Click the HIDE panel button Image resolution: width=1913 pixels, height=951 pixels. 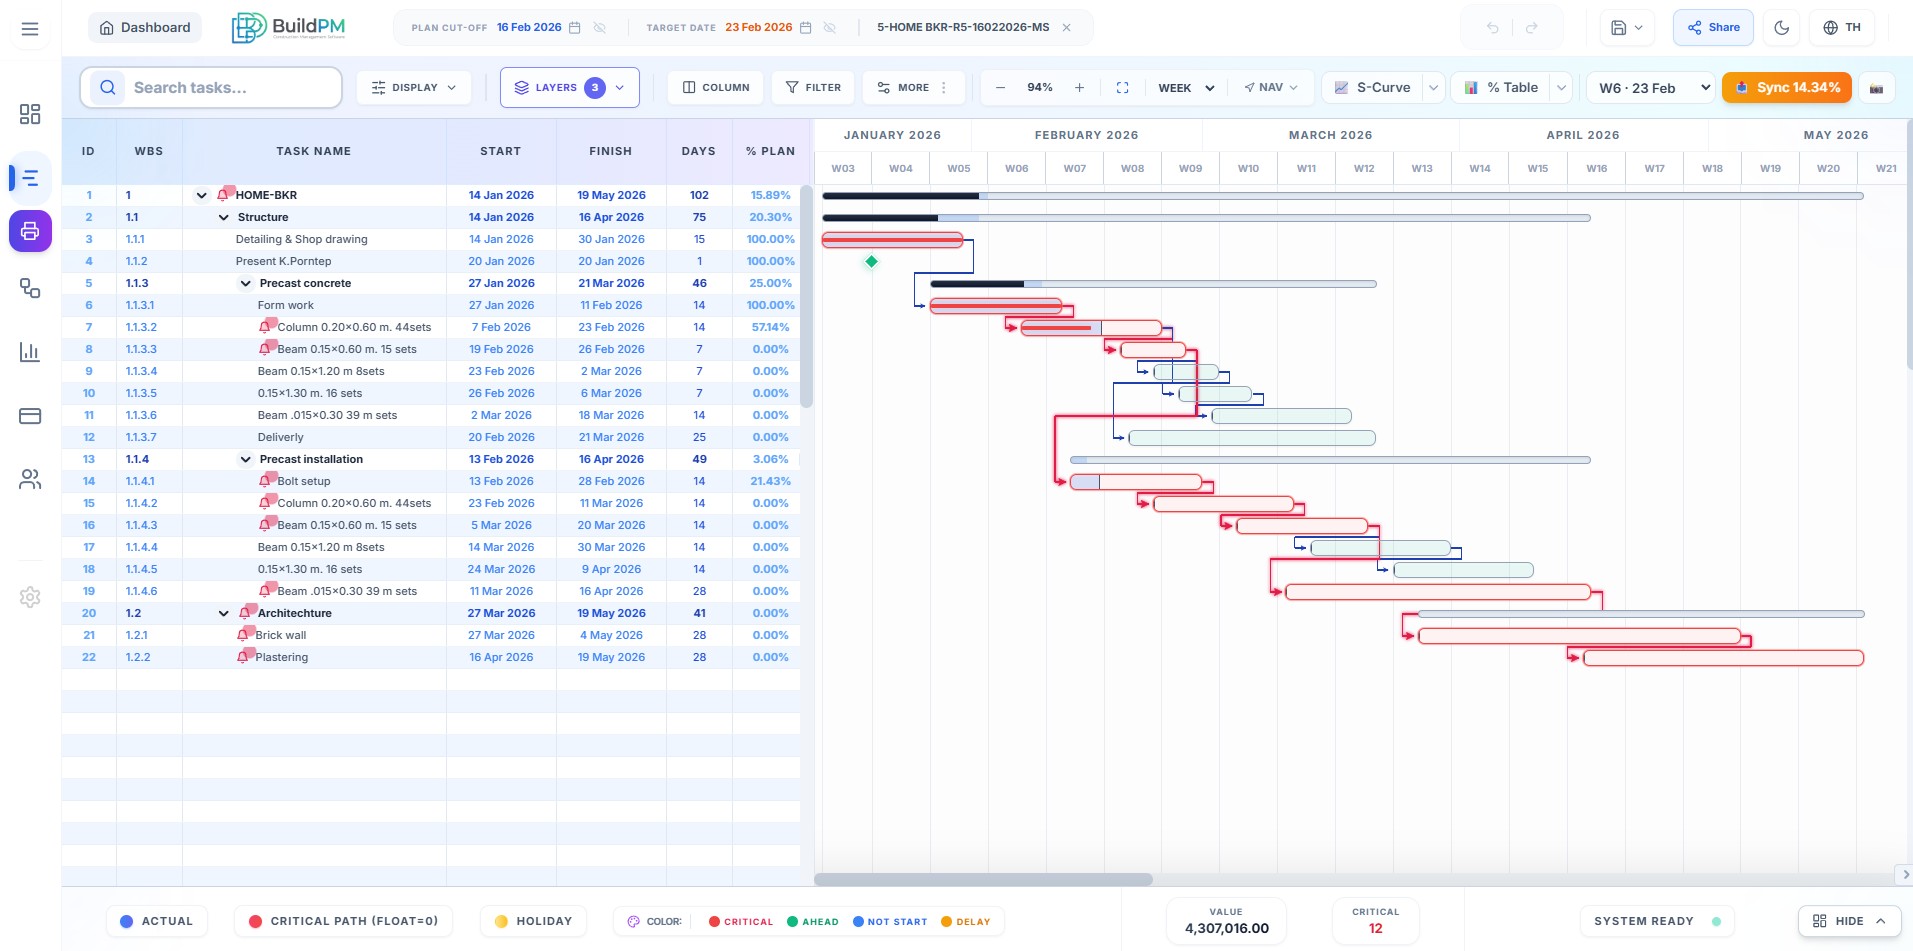tap(1849, 921)
